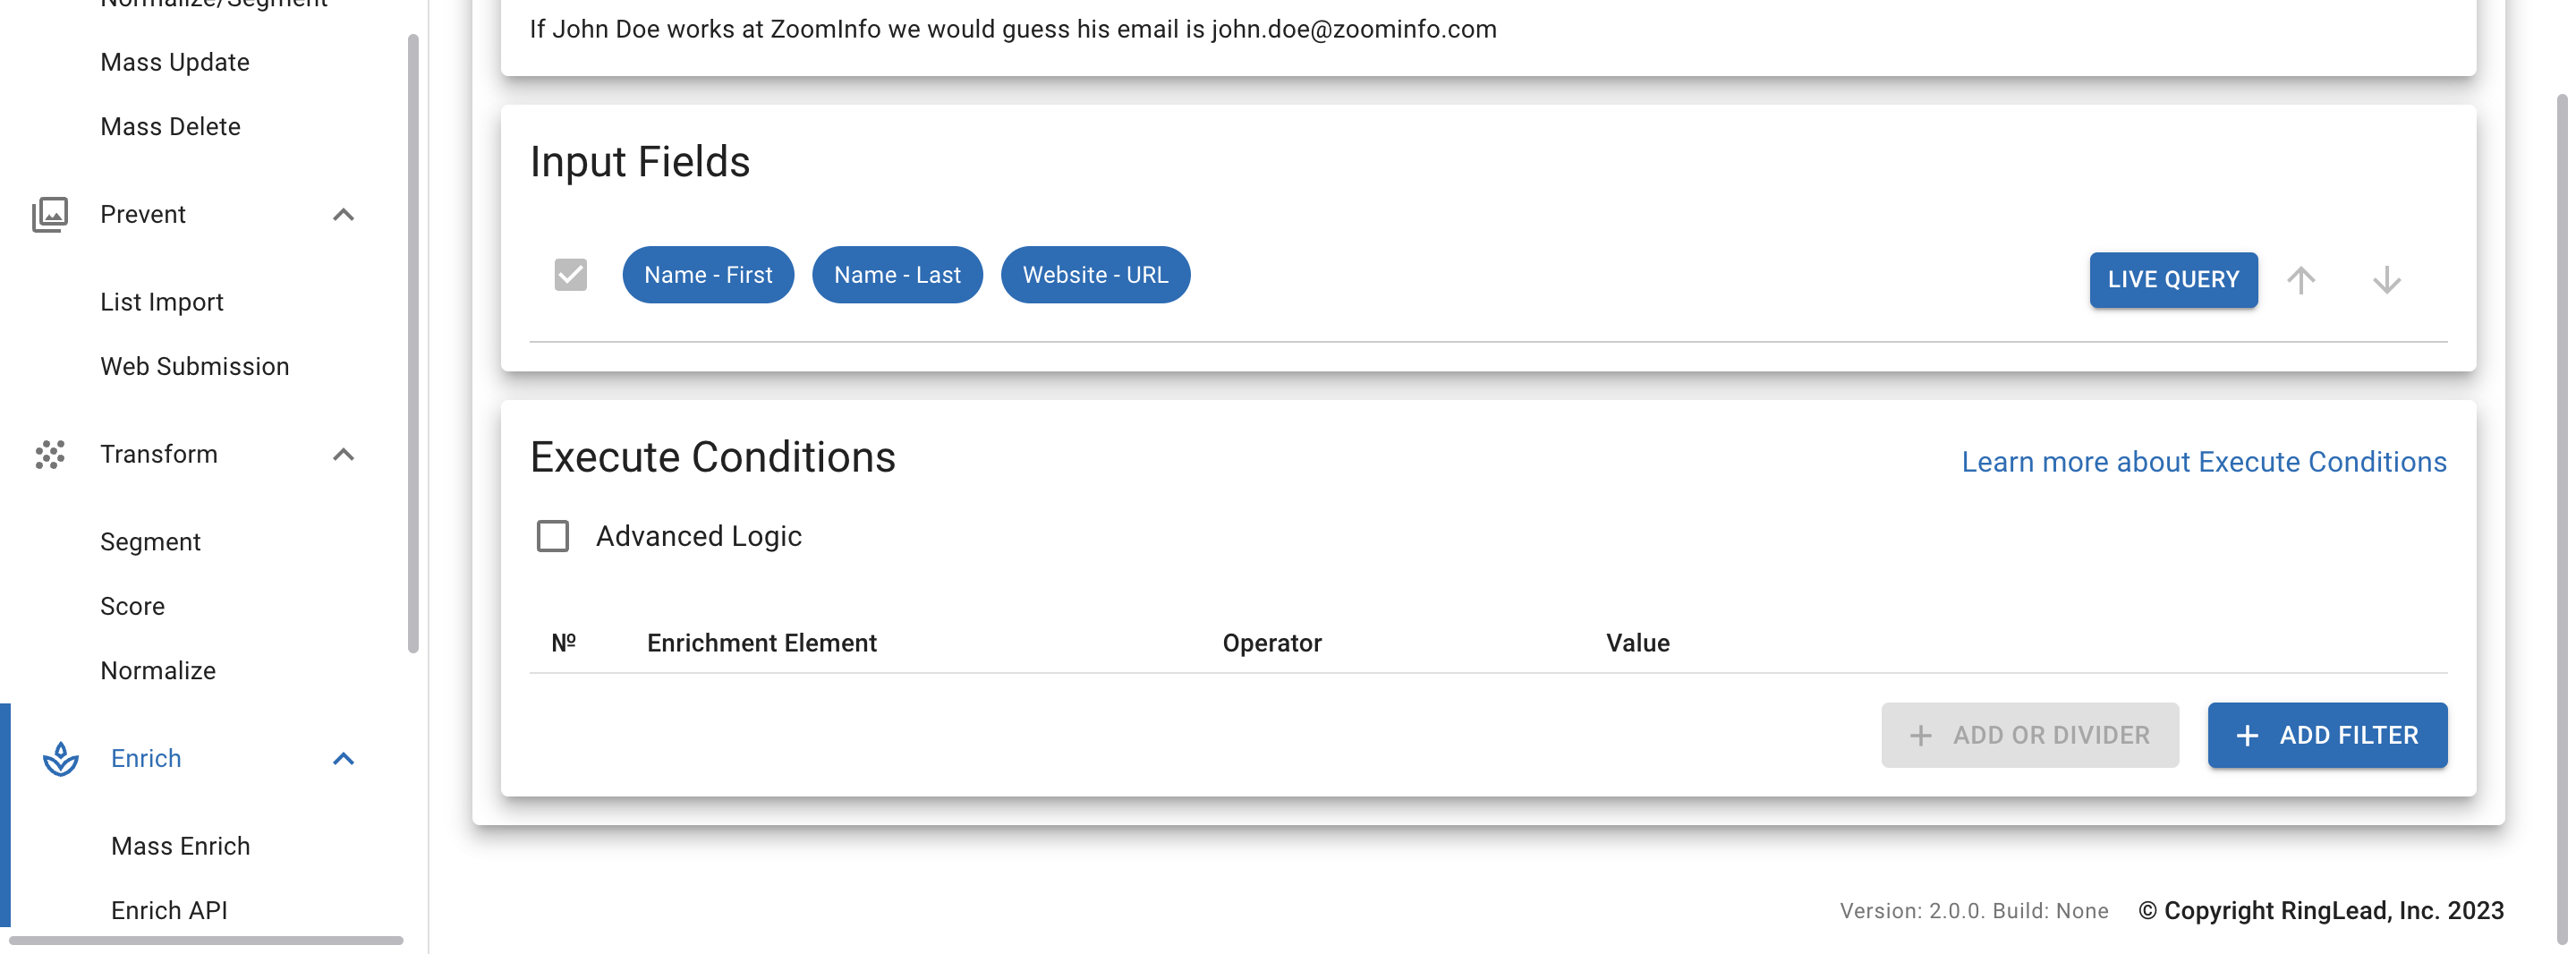
Task: Click the Website - URL field chip
Action: pos(1095,275)
